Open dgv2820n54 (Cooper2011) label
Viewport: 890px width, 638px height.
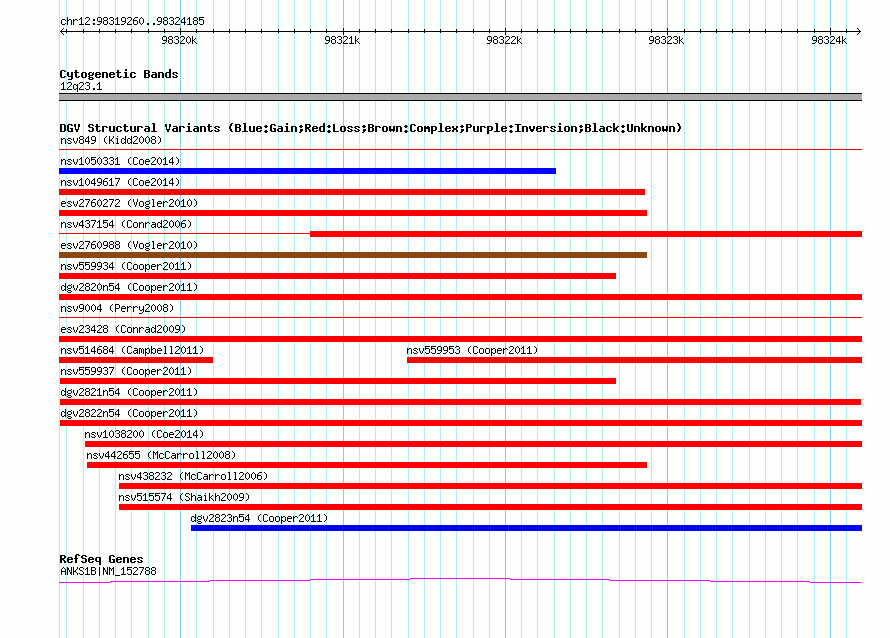129,287
